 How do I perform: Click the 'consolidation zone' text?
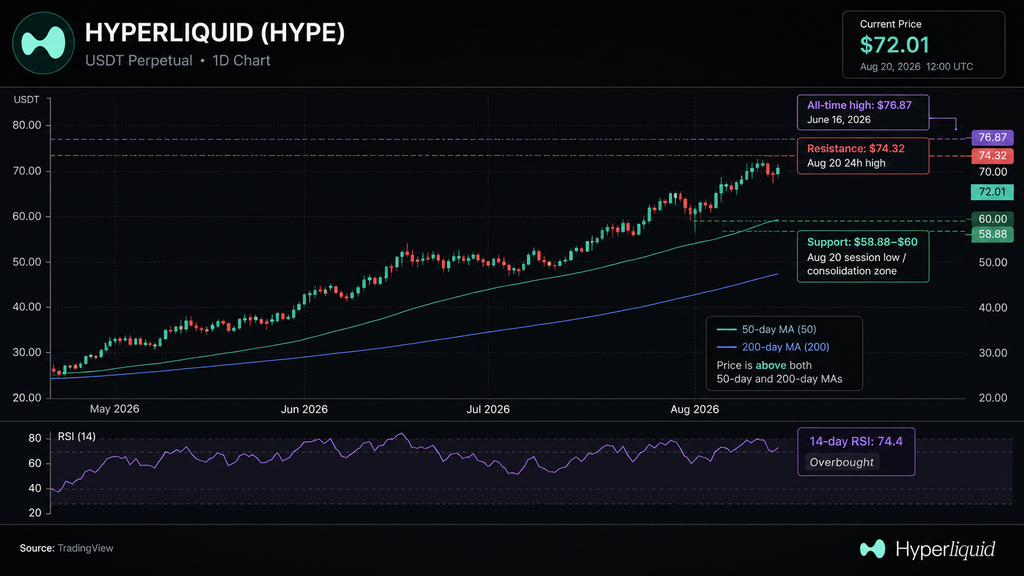coord(852,271)
